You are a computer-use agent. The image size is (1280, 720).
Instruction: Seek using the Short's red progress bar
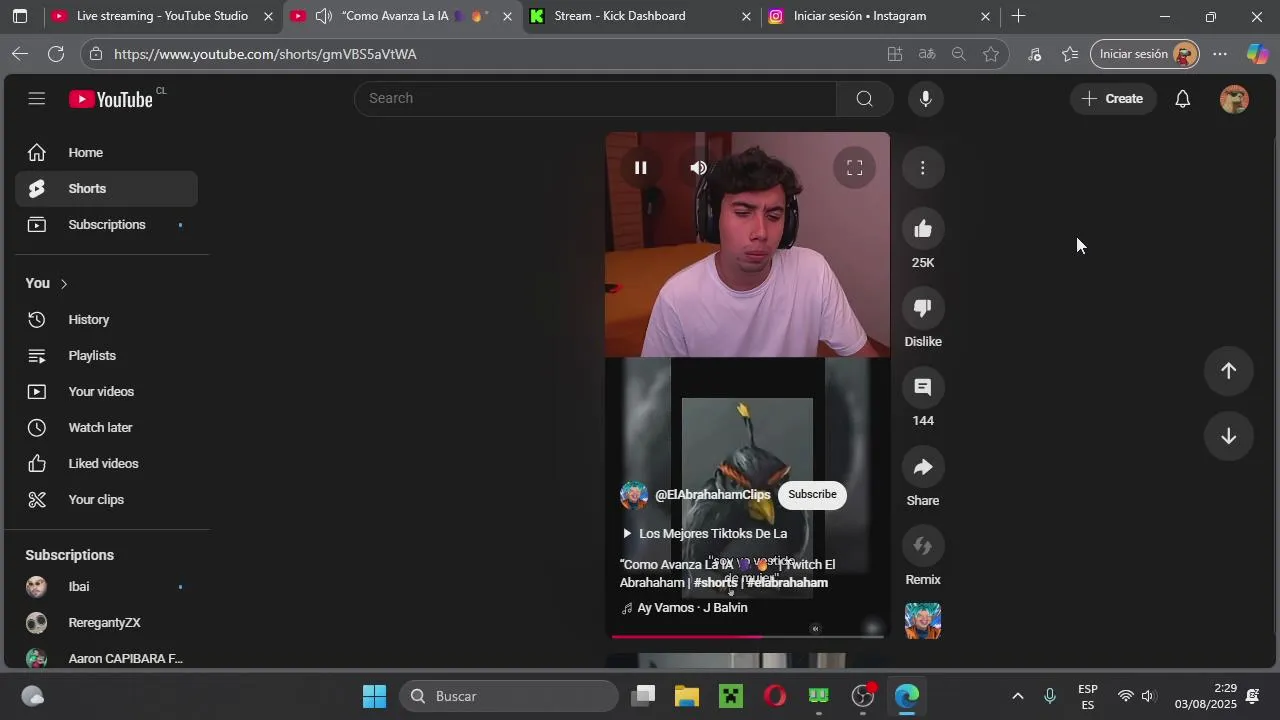click(x=747, y=636)
